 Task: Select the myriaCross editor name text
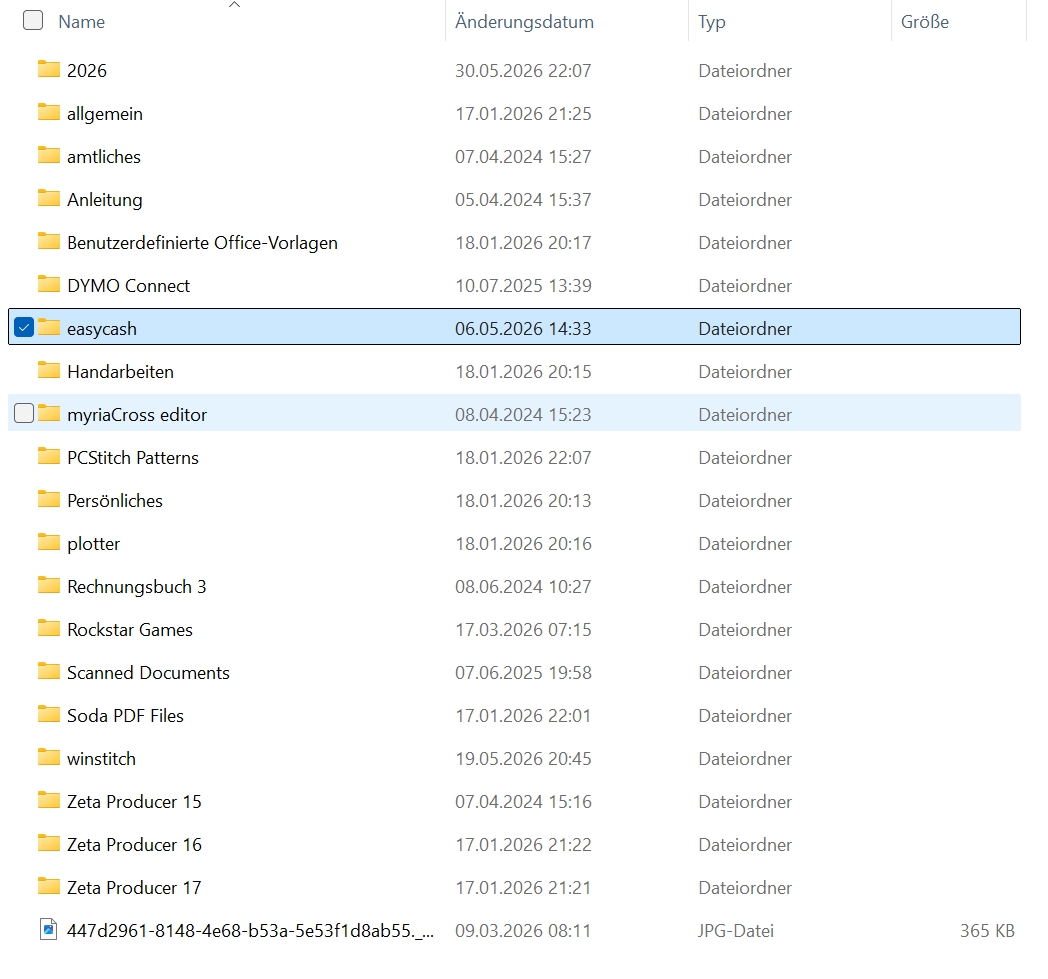pyautogui.click(x=137, y=415)
